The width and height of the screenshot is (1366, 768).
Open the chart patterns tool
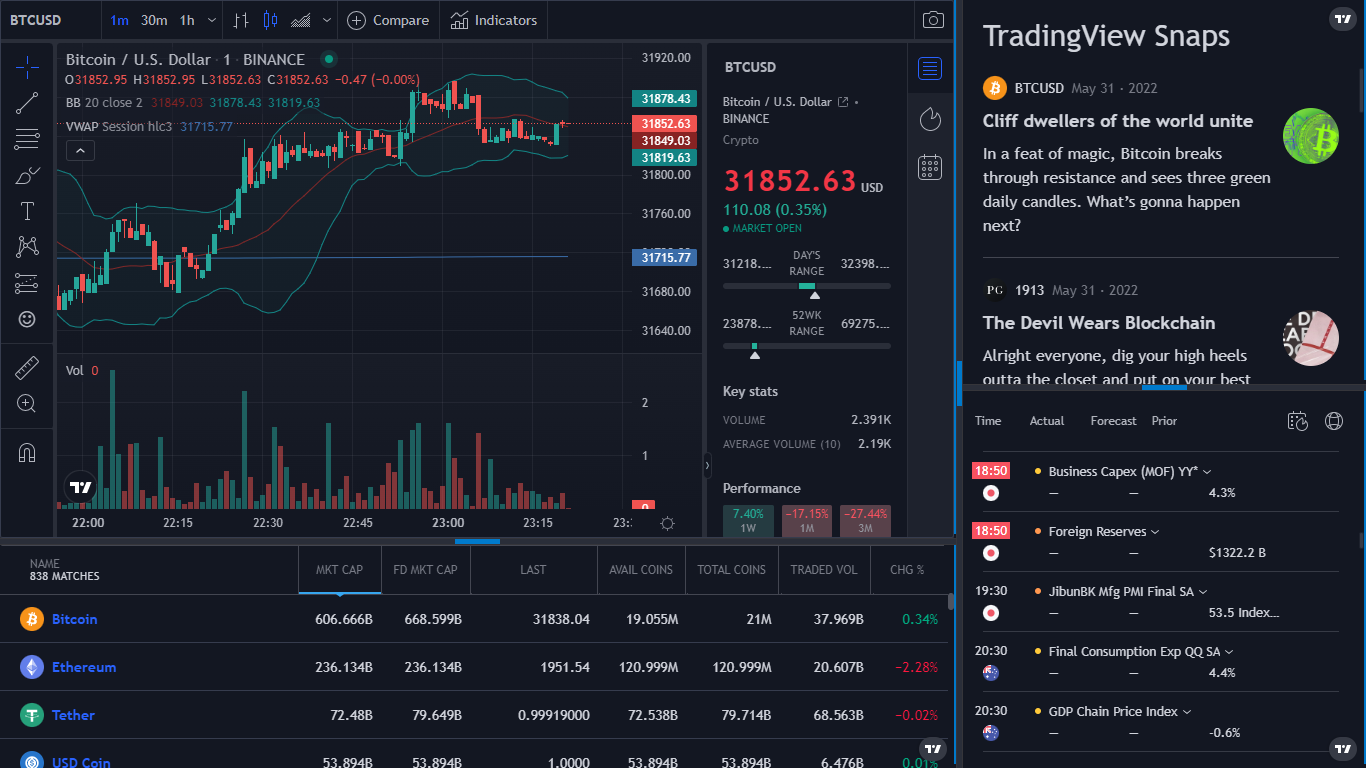point(27,247)
